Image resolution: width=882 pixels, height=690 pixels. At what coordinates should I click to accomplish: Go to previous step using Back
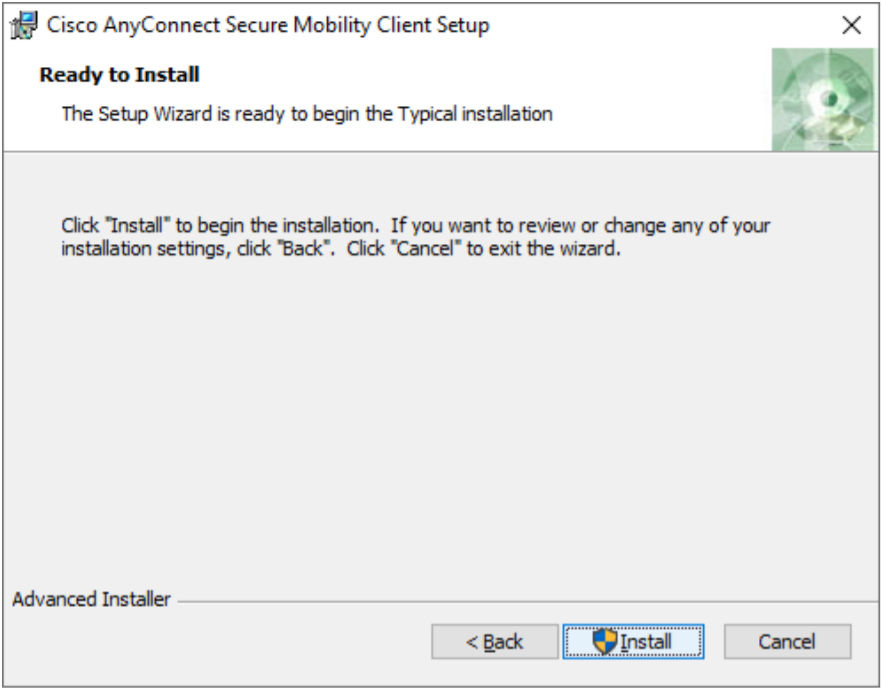495,641
